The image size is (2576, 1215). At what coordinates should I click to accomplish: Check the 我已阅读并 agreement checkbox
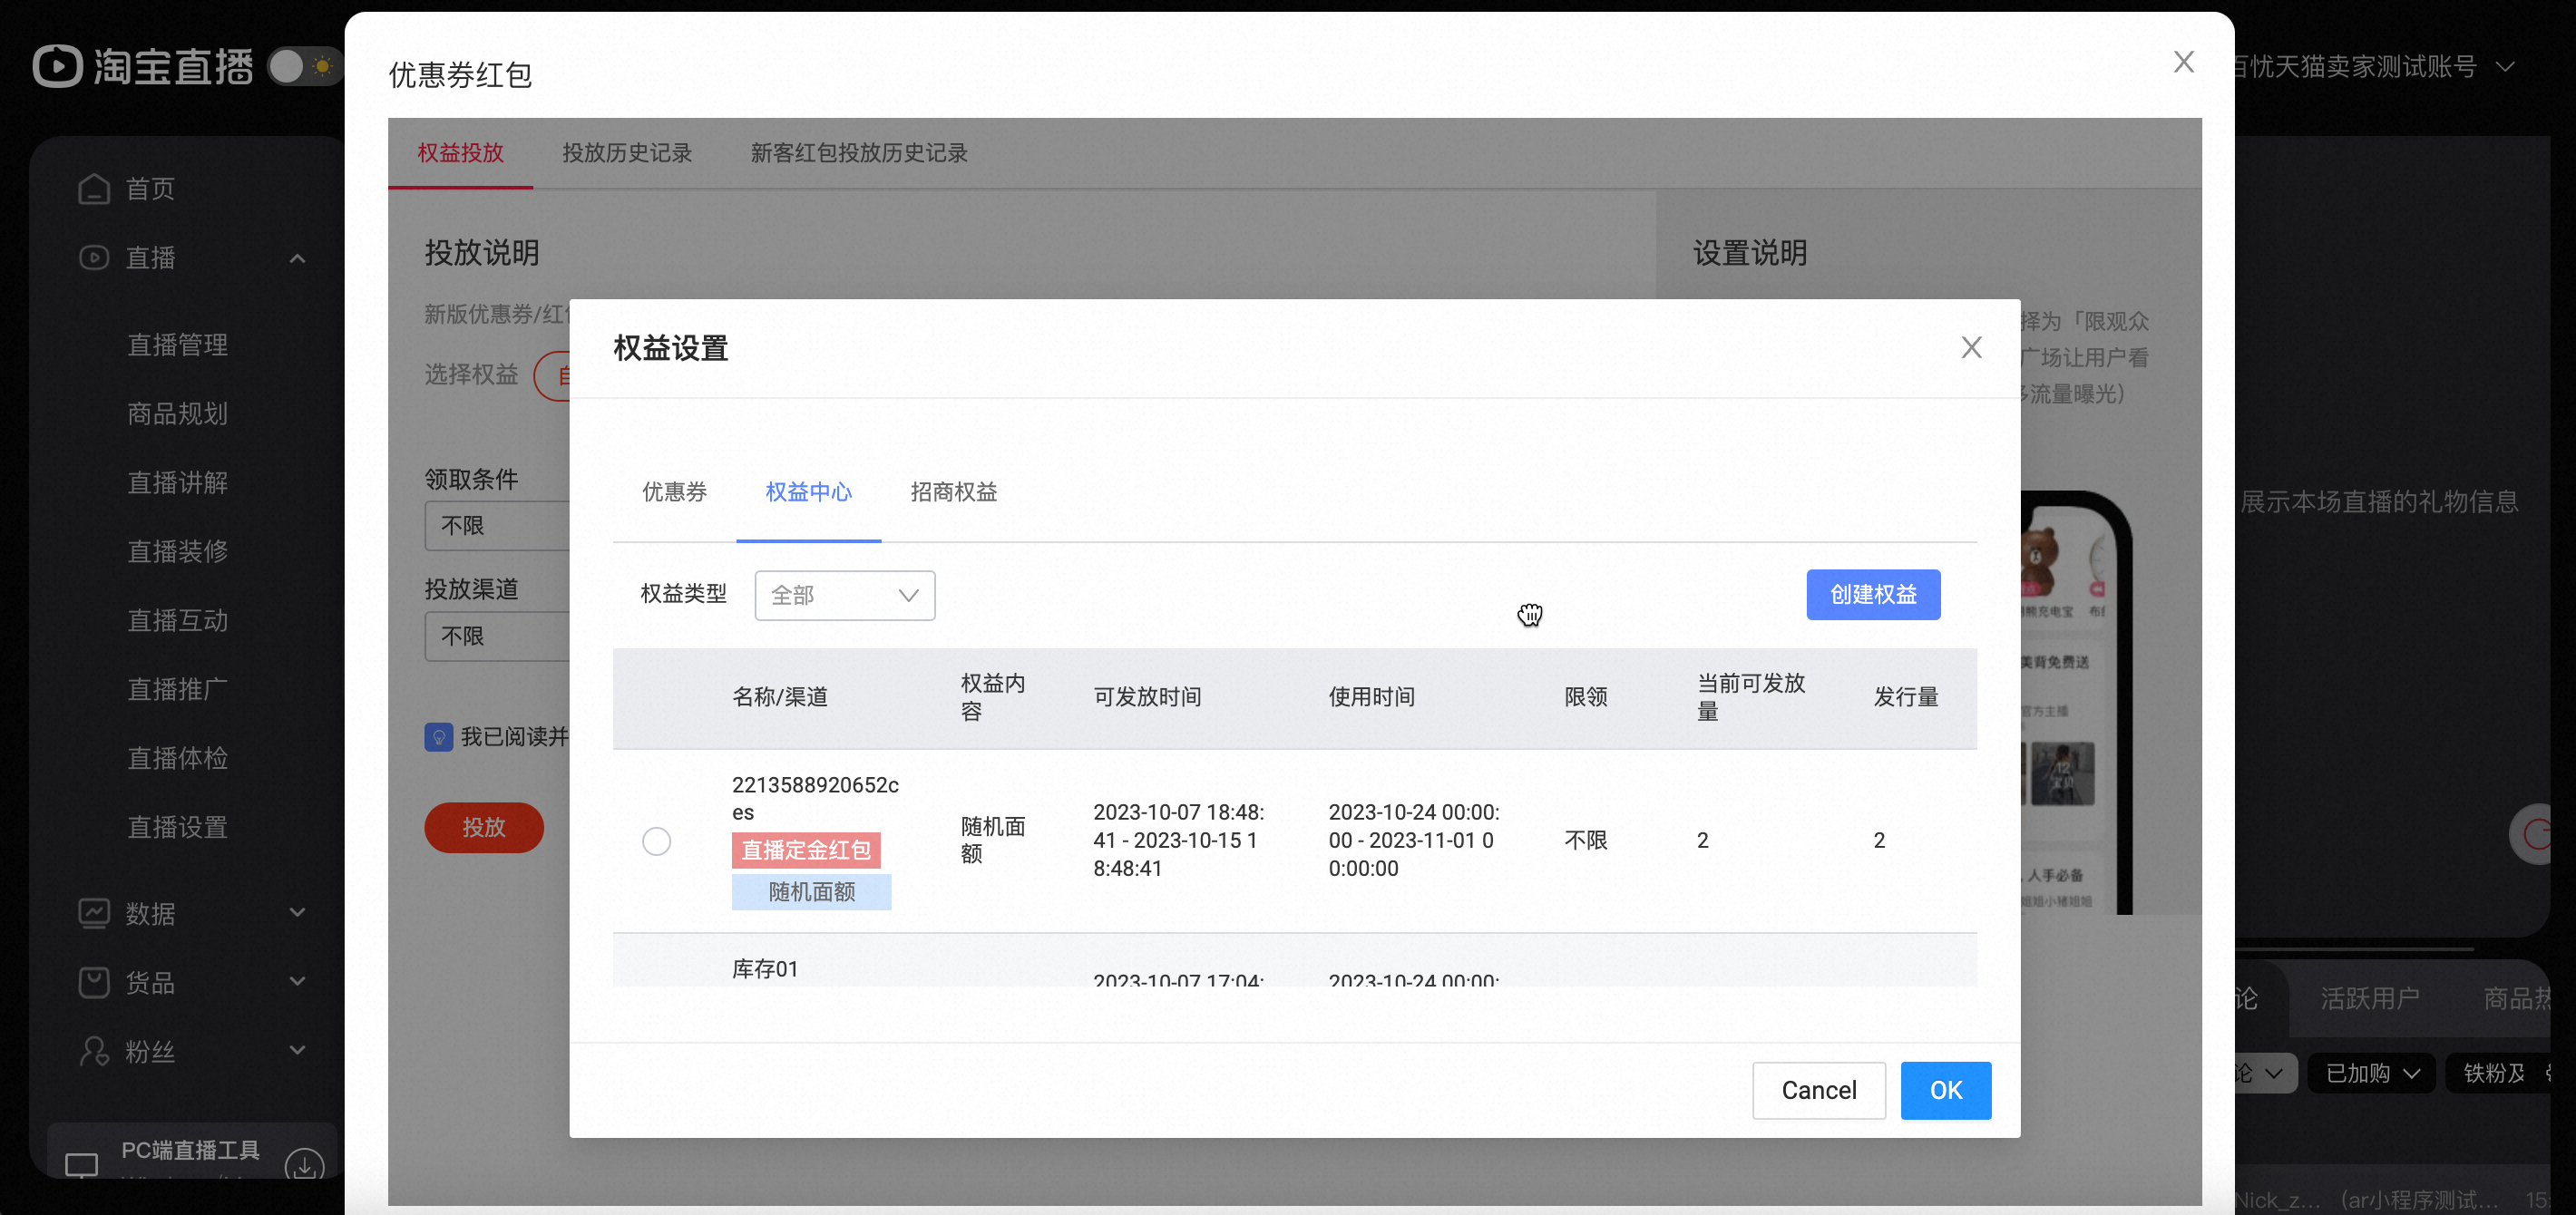[x=438, y=737]
